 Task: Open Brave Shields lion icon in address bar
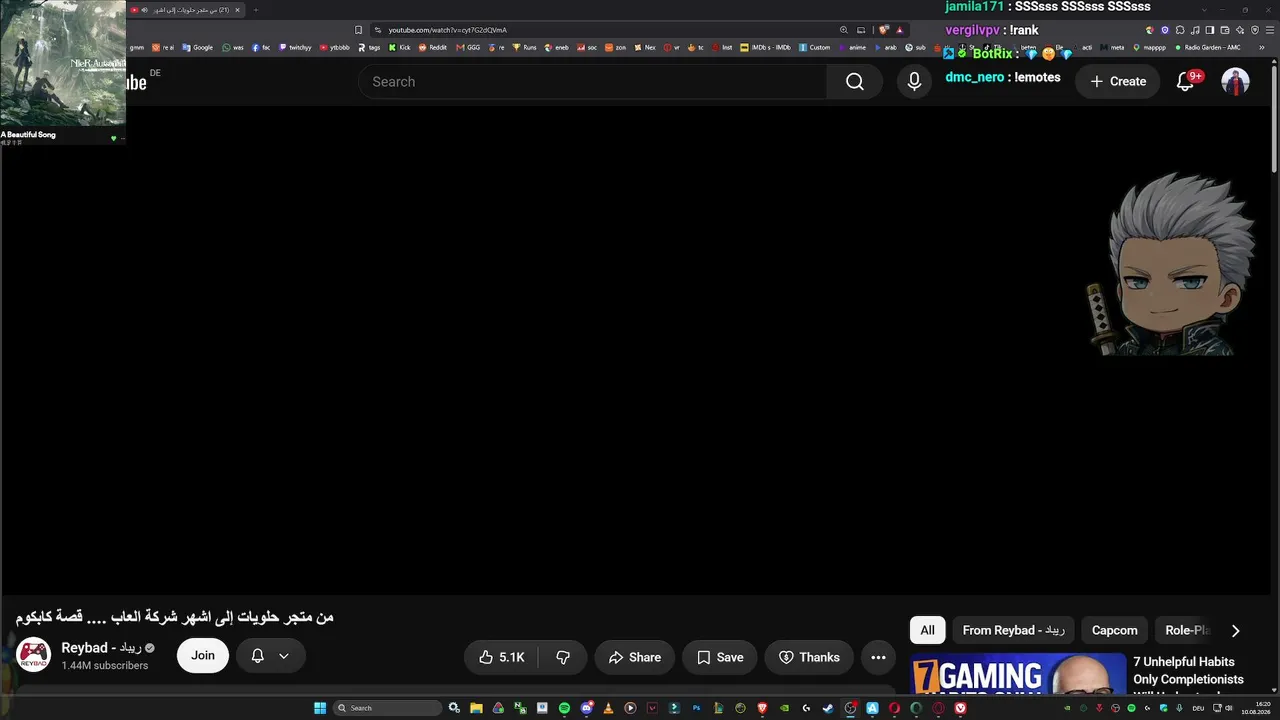(x=884, y=30)
